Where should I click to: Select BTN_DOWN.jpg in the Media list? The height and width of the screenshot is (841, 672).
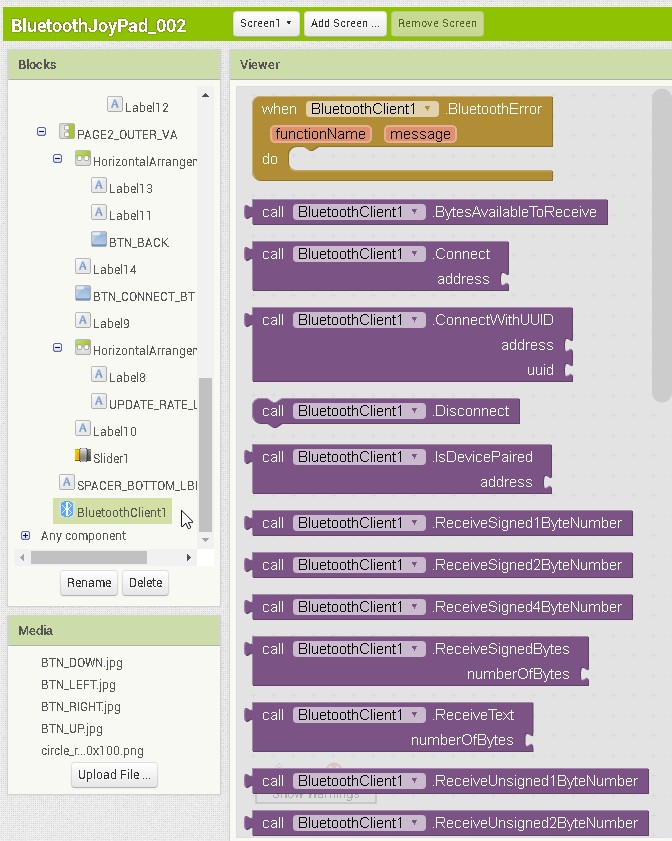[82, 662]
